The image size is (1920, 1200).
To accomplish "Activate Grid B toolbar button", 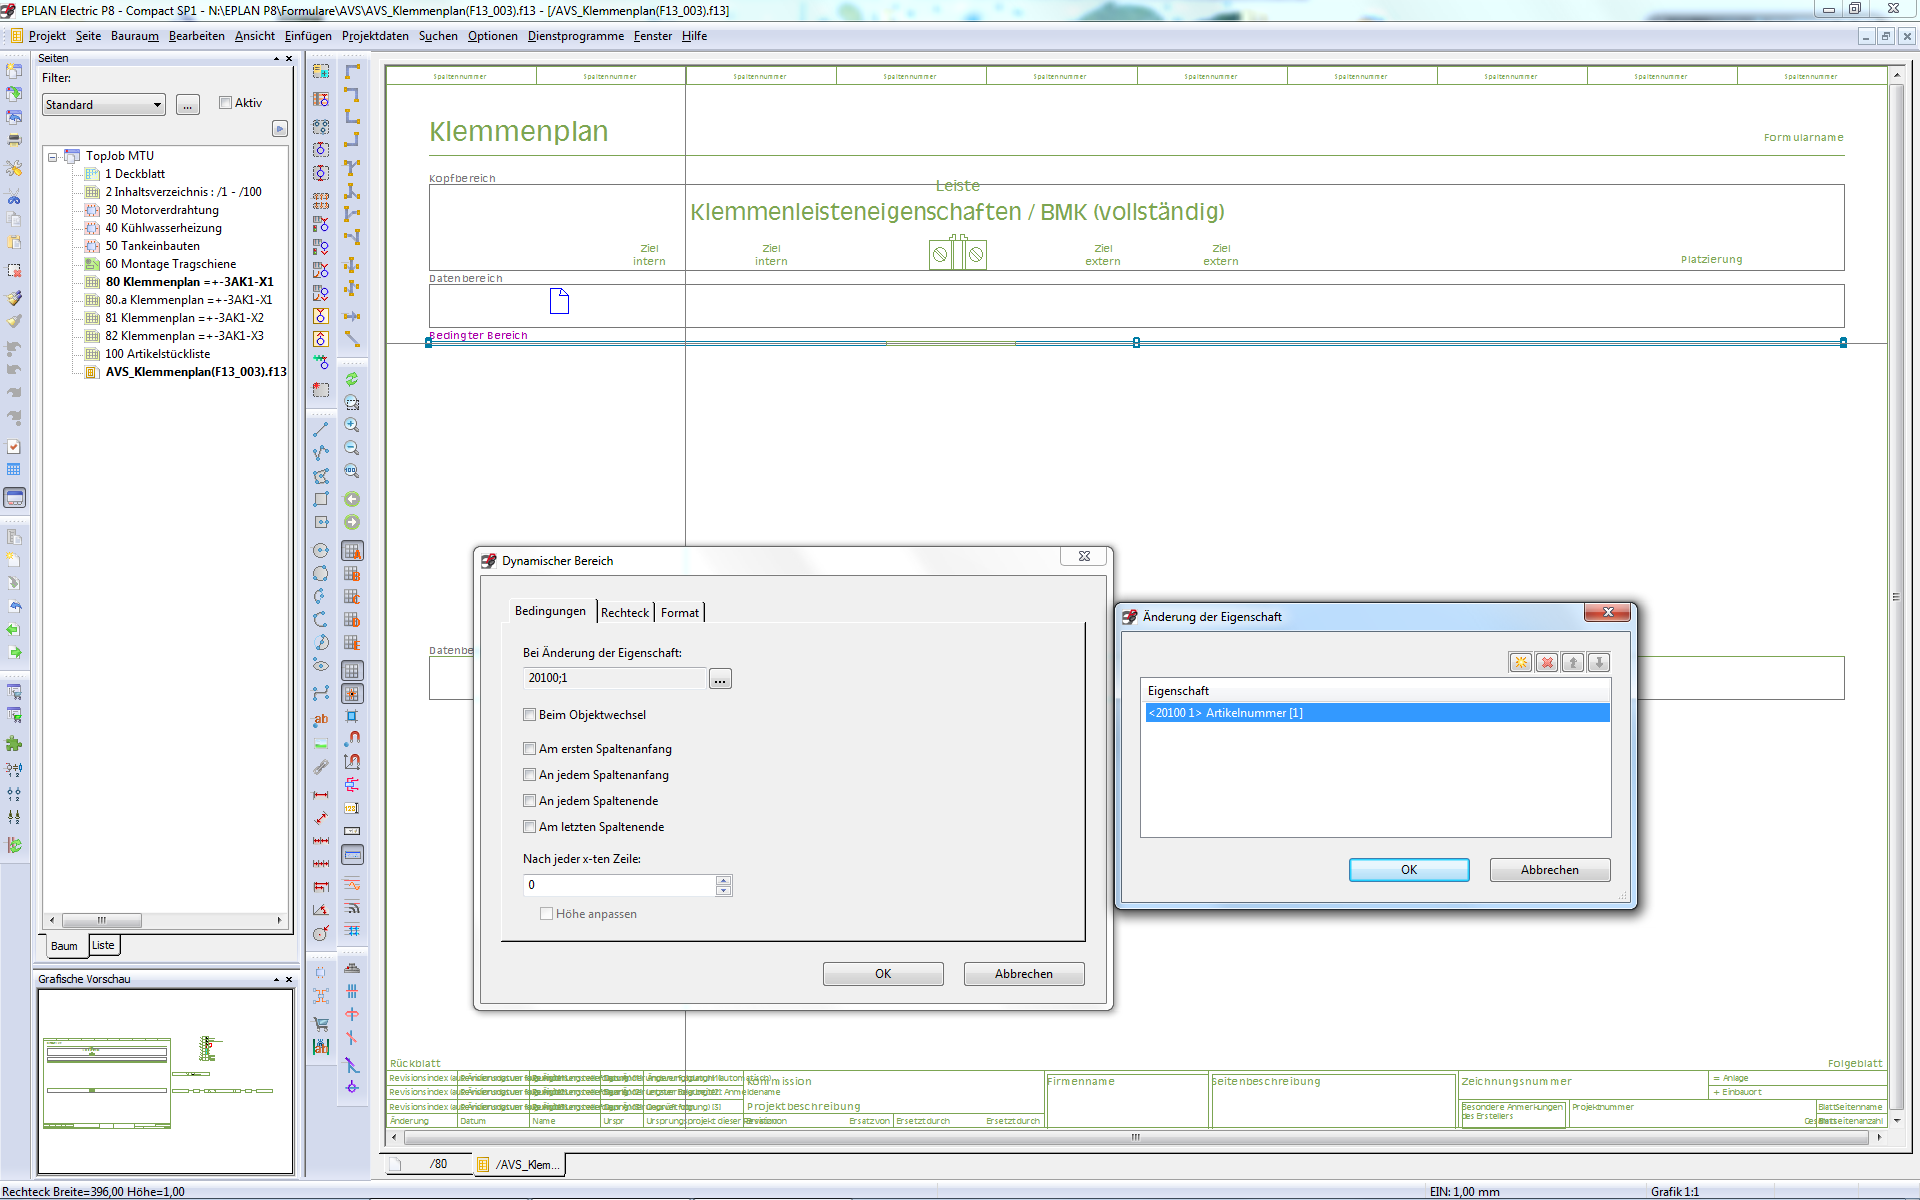I will pyautogui.click(x=352, y=574).
